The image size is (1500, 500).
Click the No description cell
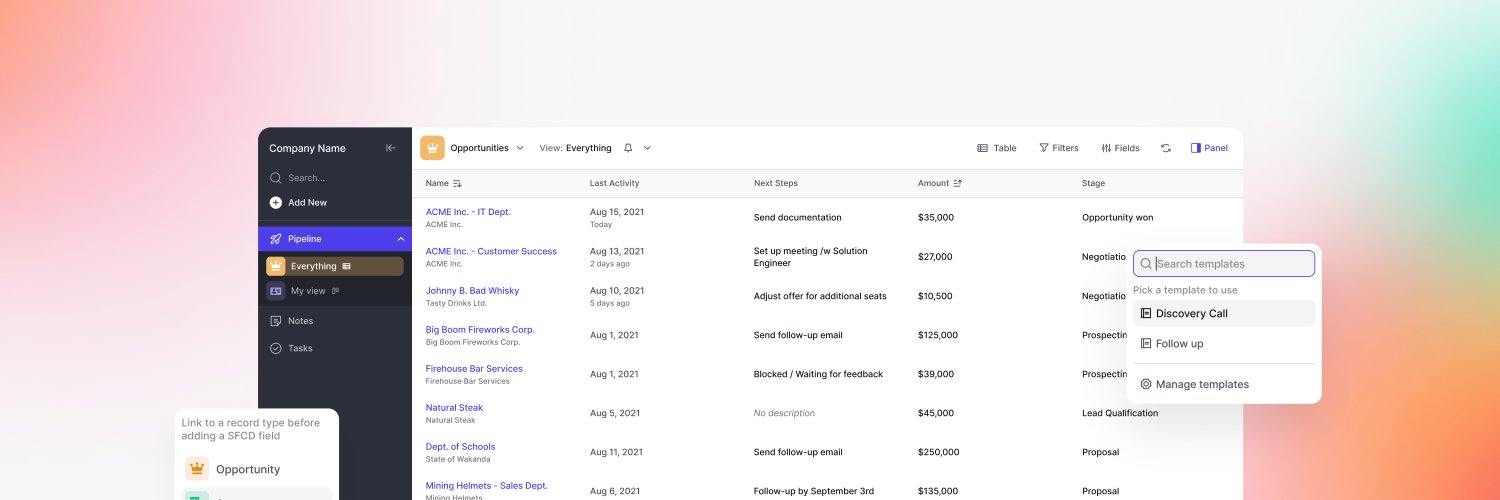pos(784,413)
